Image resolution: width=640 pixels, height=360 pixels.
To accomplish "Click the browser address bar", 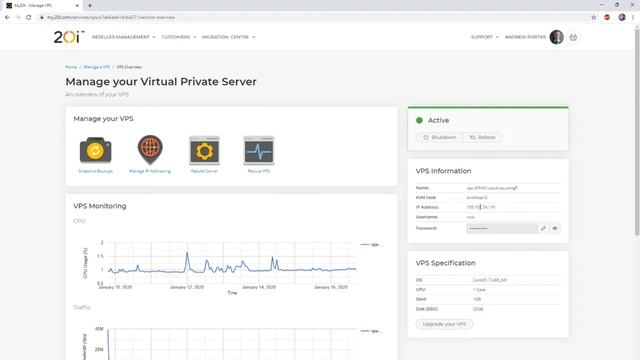I will pos(314,17).
